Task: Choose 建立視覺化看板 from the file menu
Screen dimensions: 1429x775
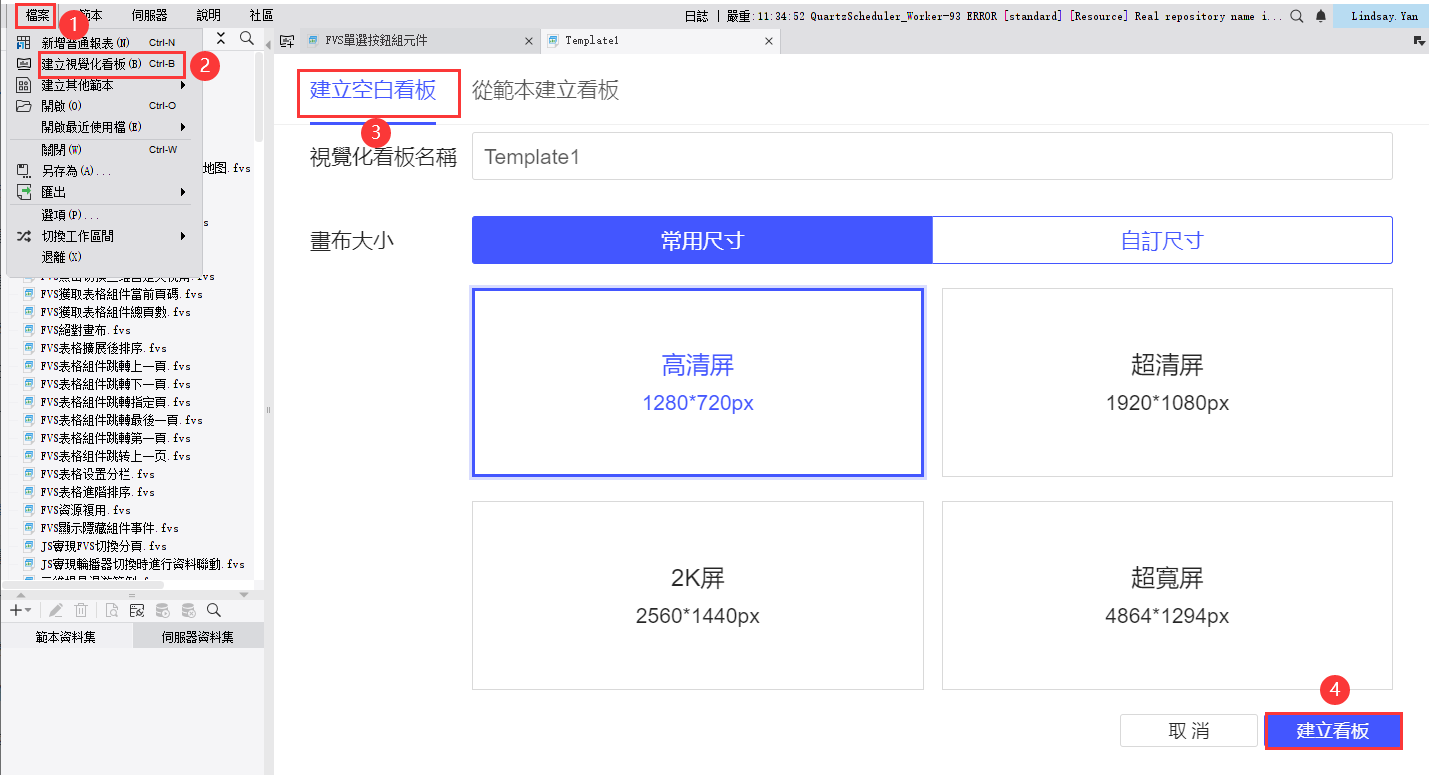Action: (x=104, y=64)
